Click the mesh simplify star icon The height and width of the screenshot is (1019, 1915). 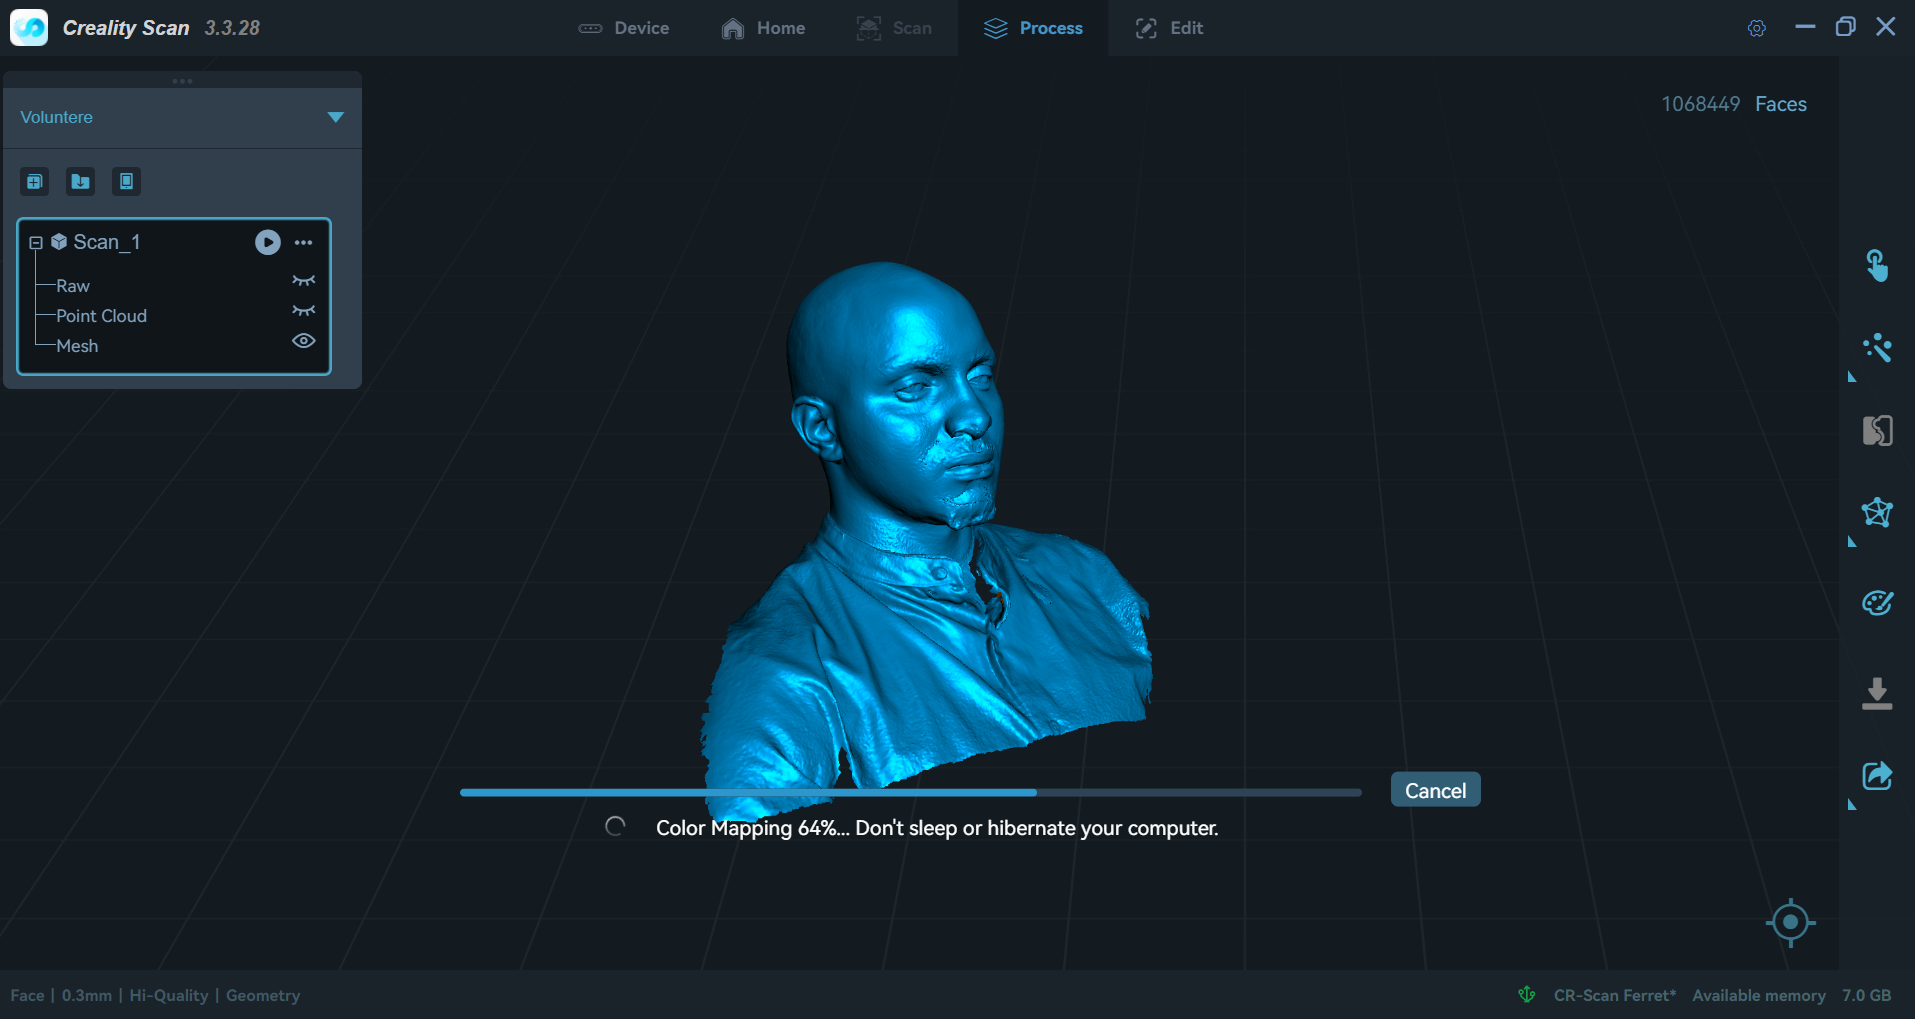click(x=1877, y=512)
